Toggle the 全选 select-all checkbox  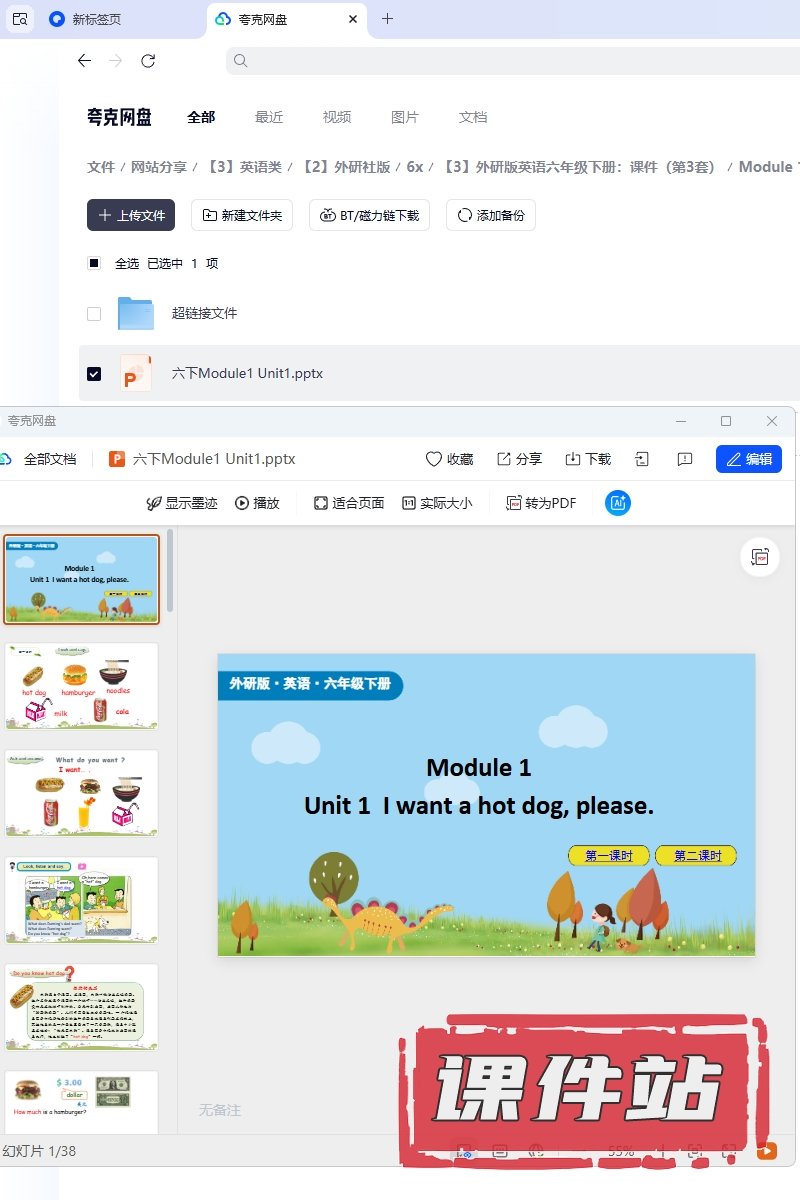(94, 263)
